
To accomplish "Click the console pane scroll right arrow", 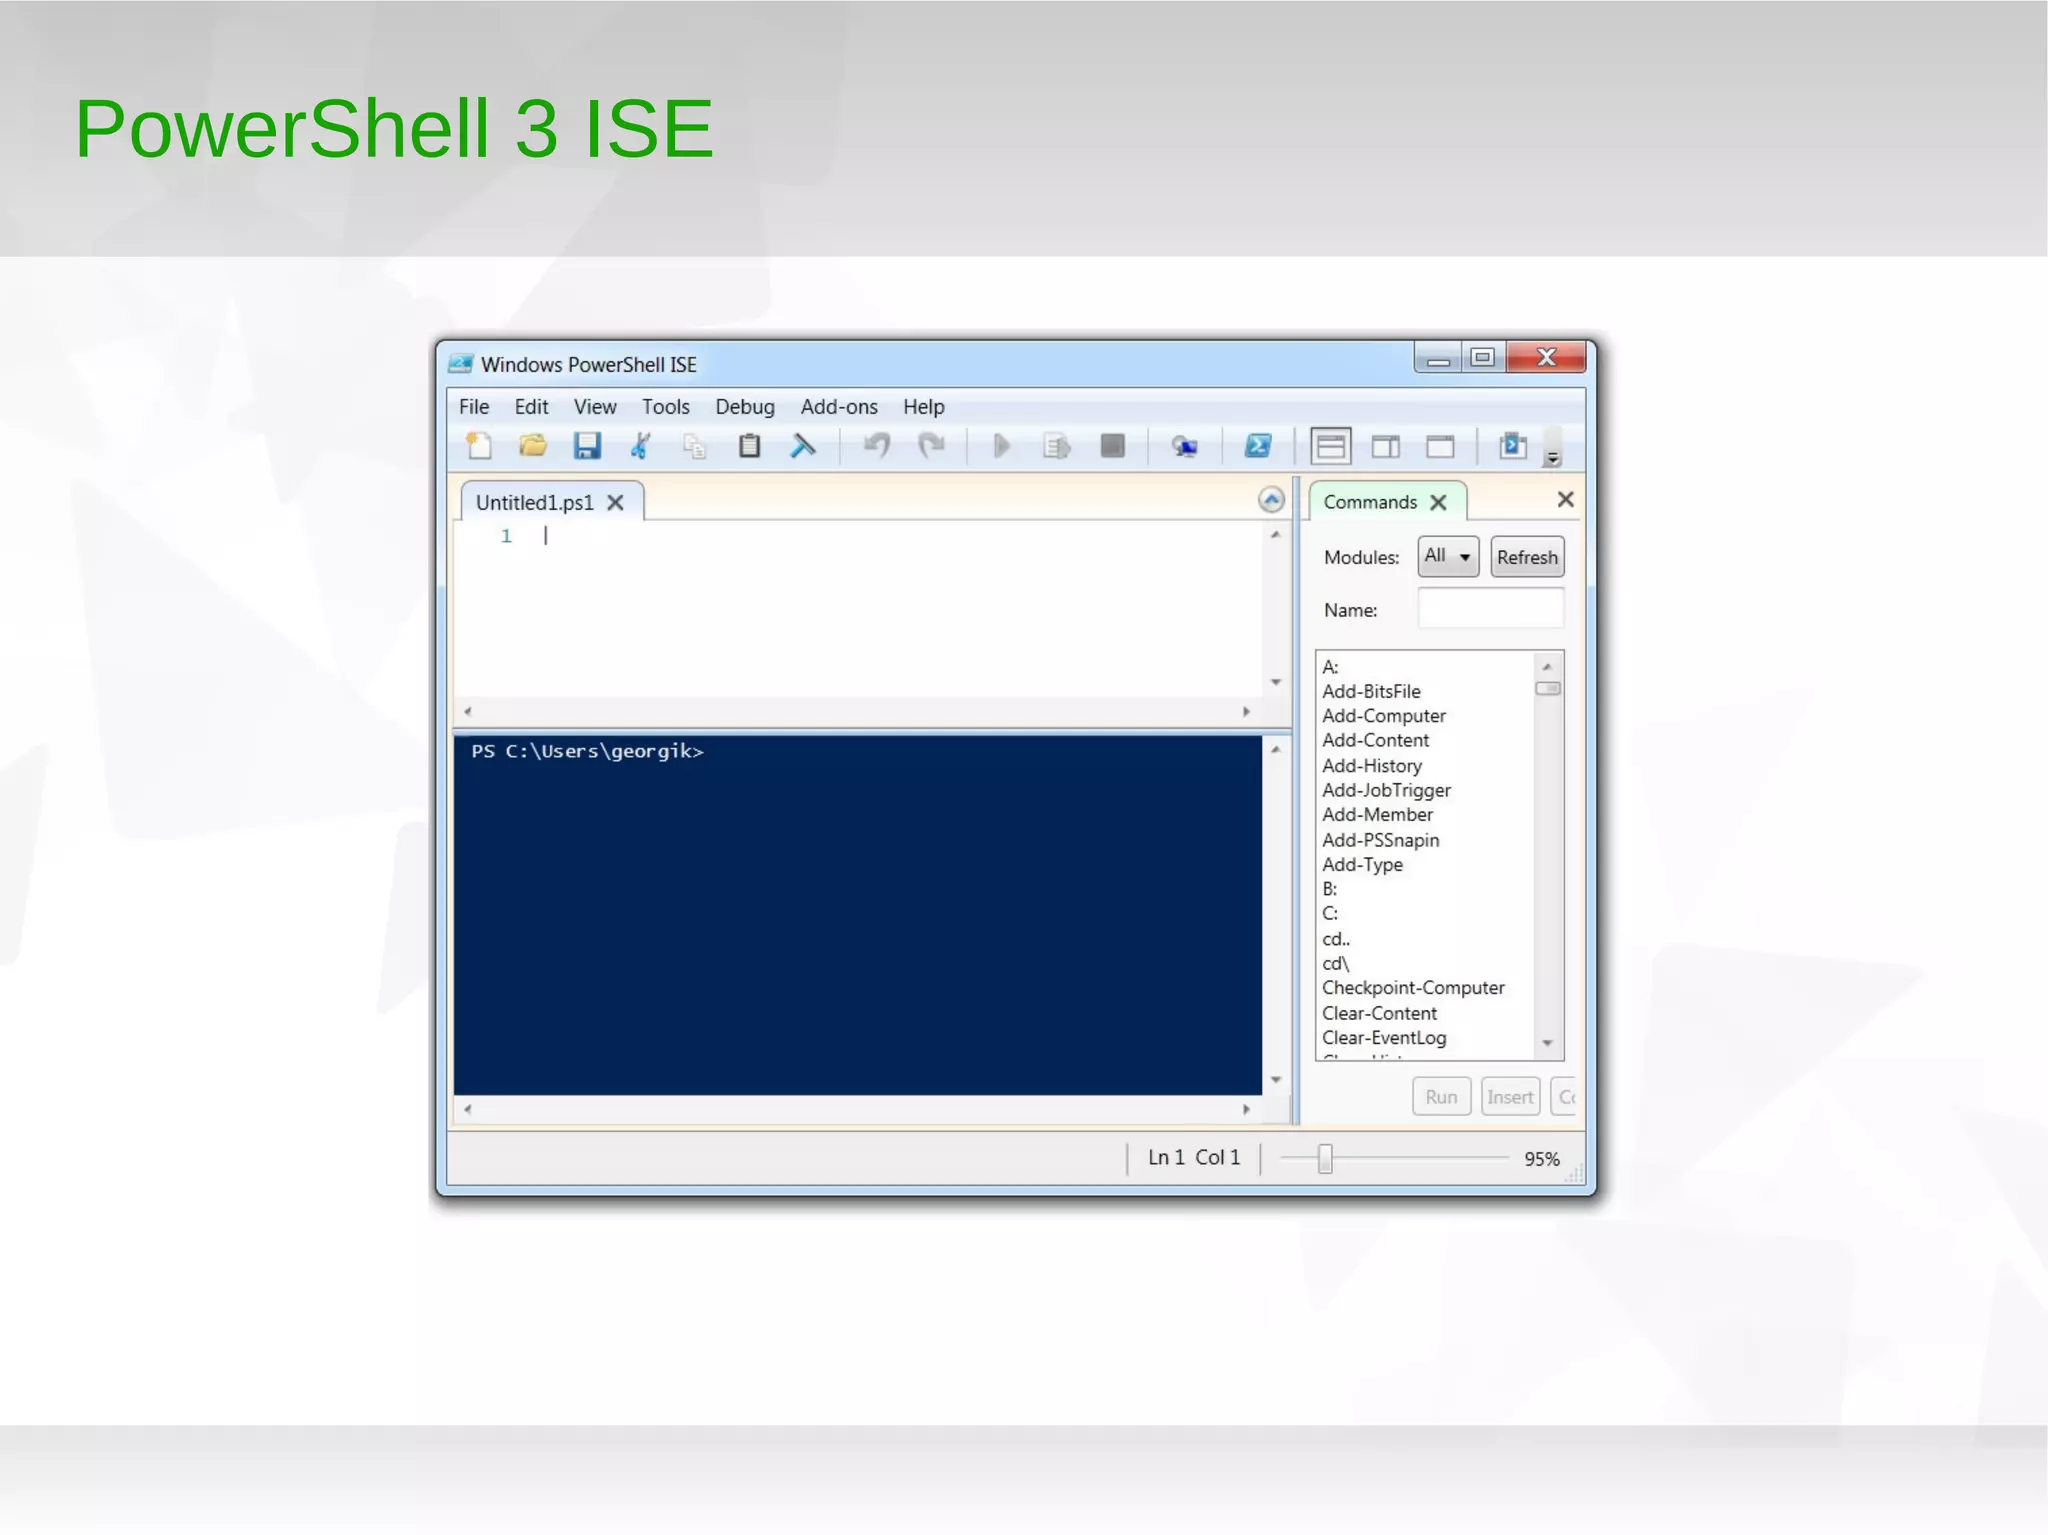I will (1246, 1109).
